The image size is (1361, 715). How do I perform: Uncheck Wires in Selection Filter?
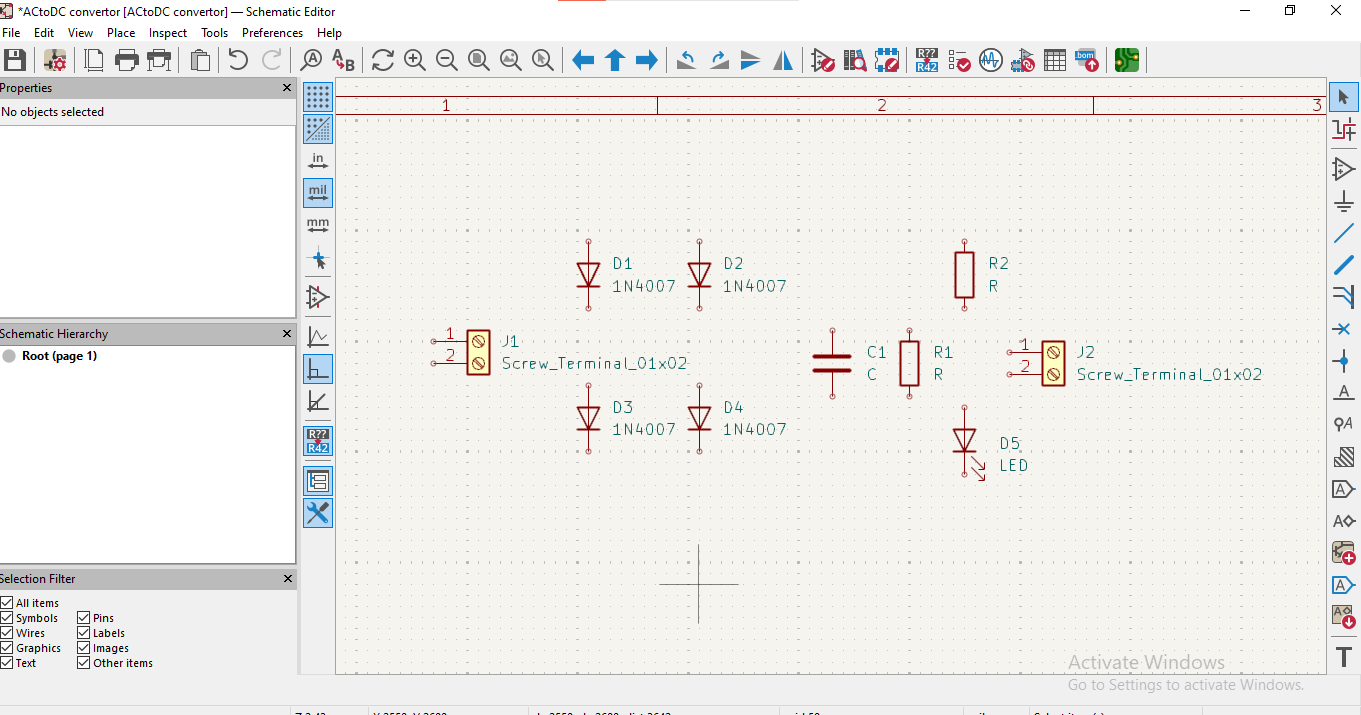(x=7, y=633)
